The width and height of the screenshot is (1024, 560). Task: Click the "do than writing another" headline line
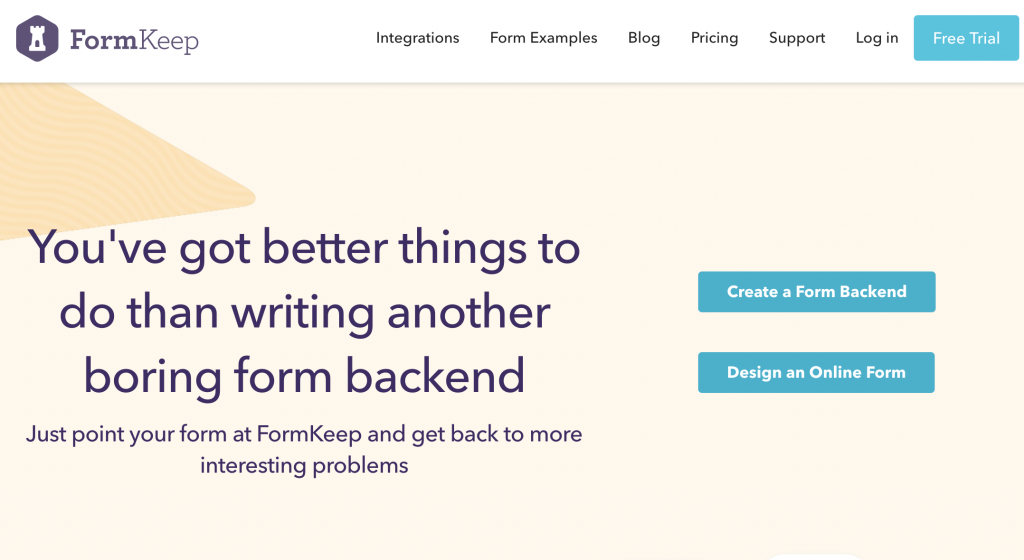point(304,312)
